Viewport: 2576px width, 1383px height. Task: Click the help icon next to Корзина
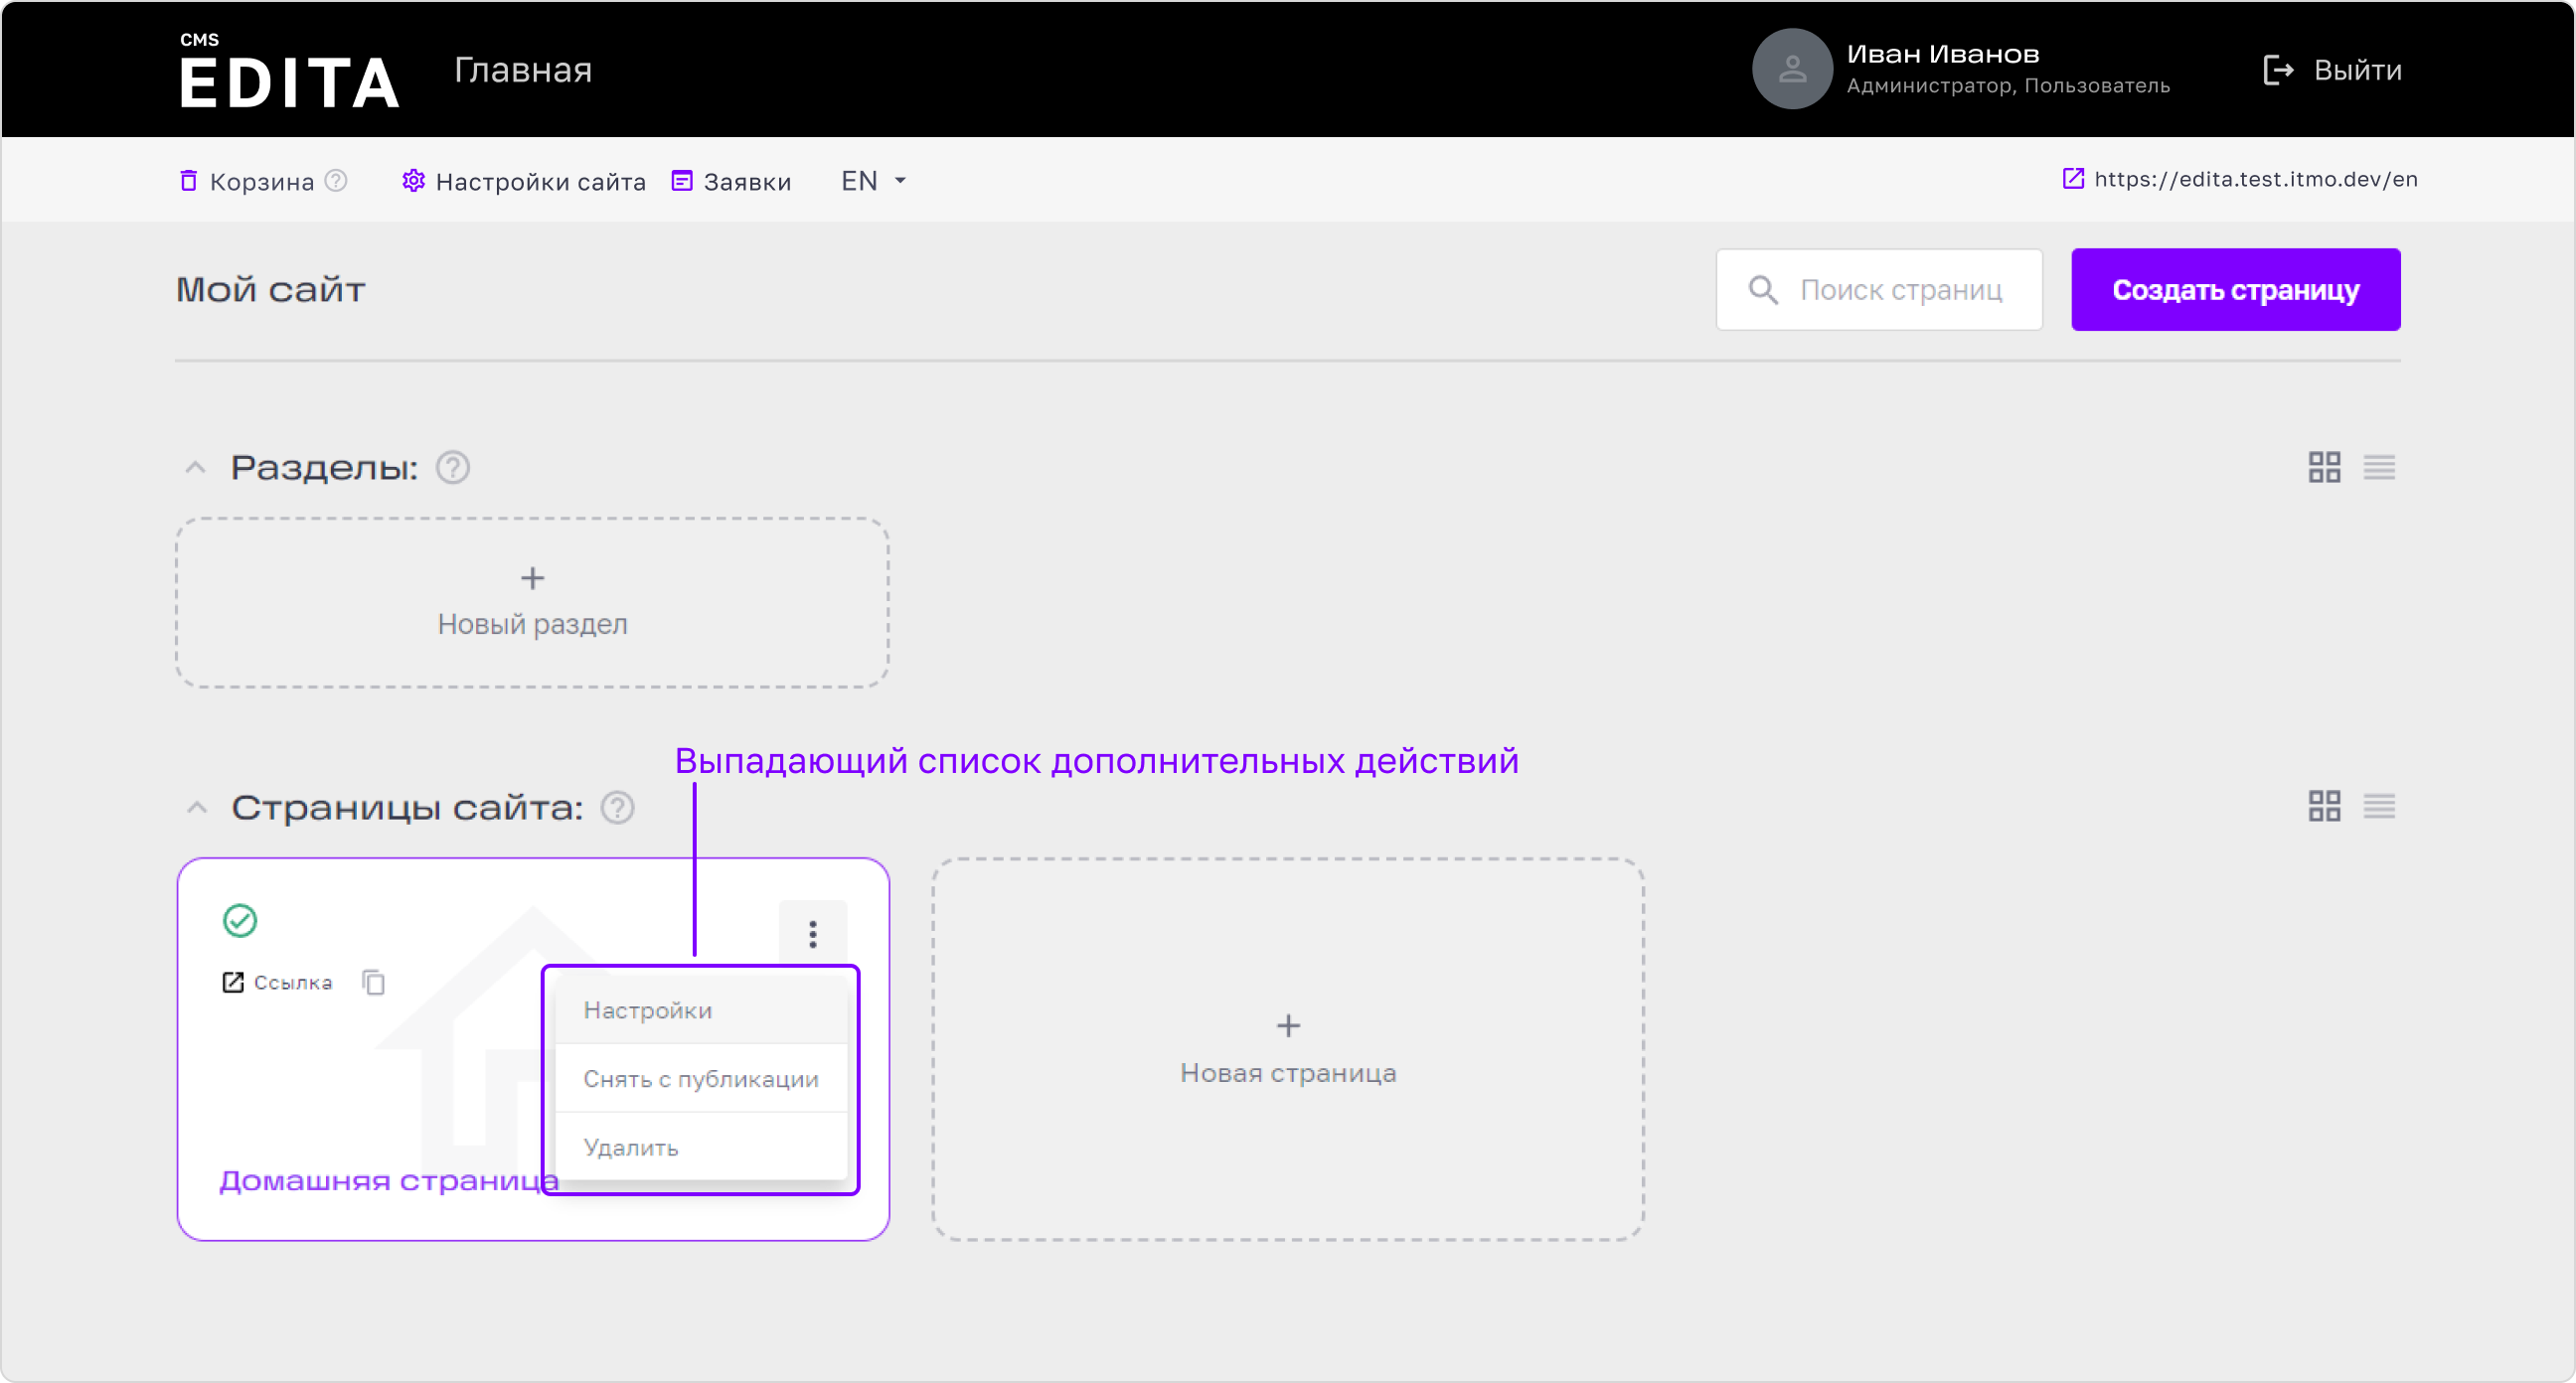337,181
